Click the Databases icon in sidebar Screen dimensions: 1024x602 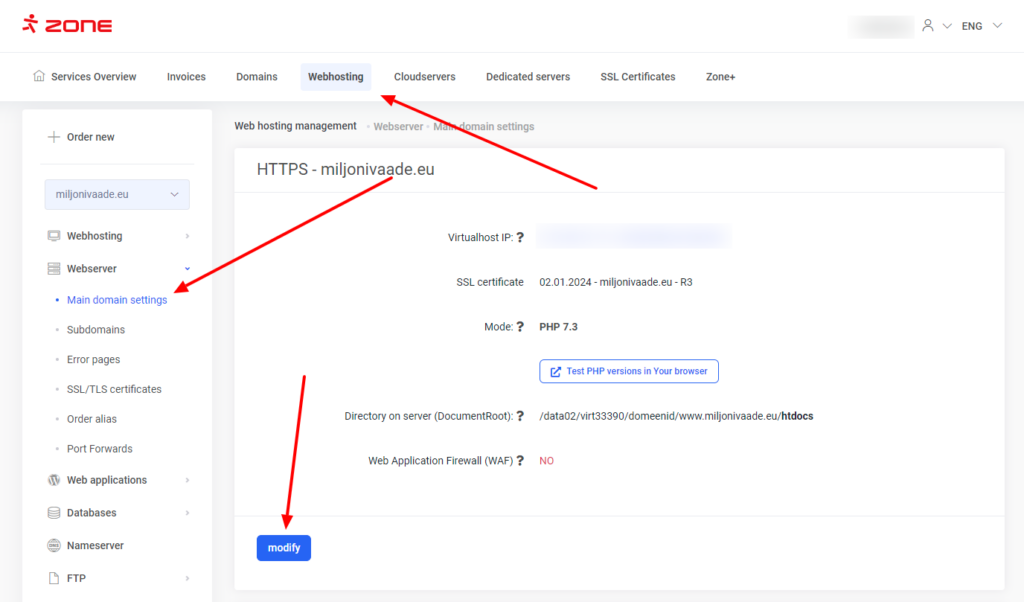tap(54, 513)
